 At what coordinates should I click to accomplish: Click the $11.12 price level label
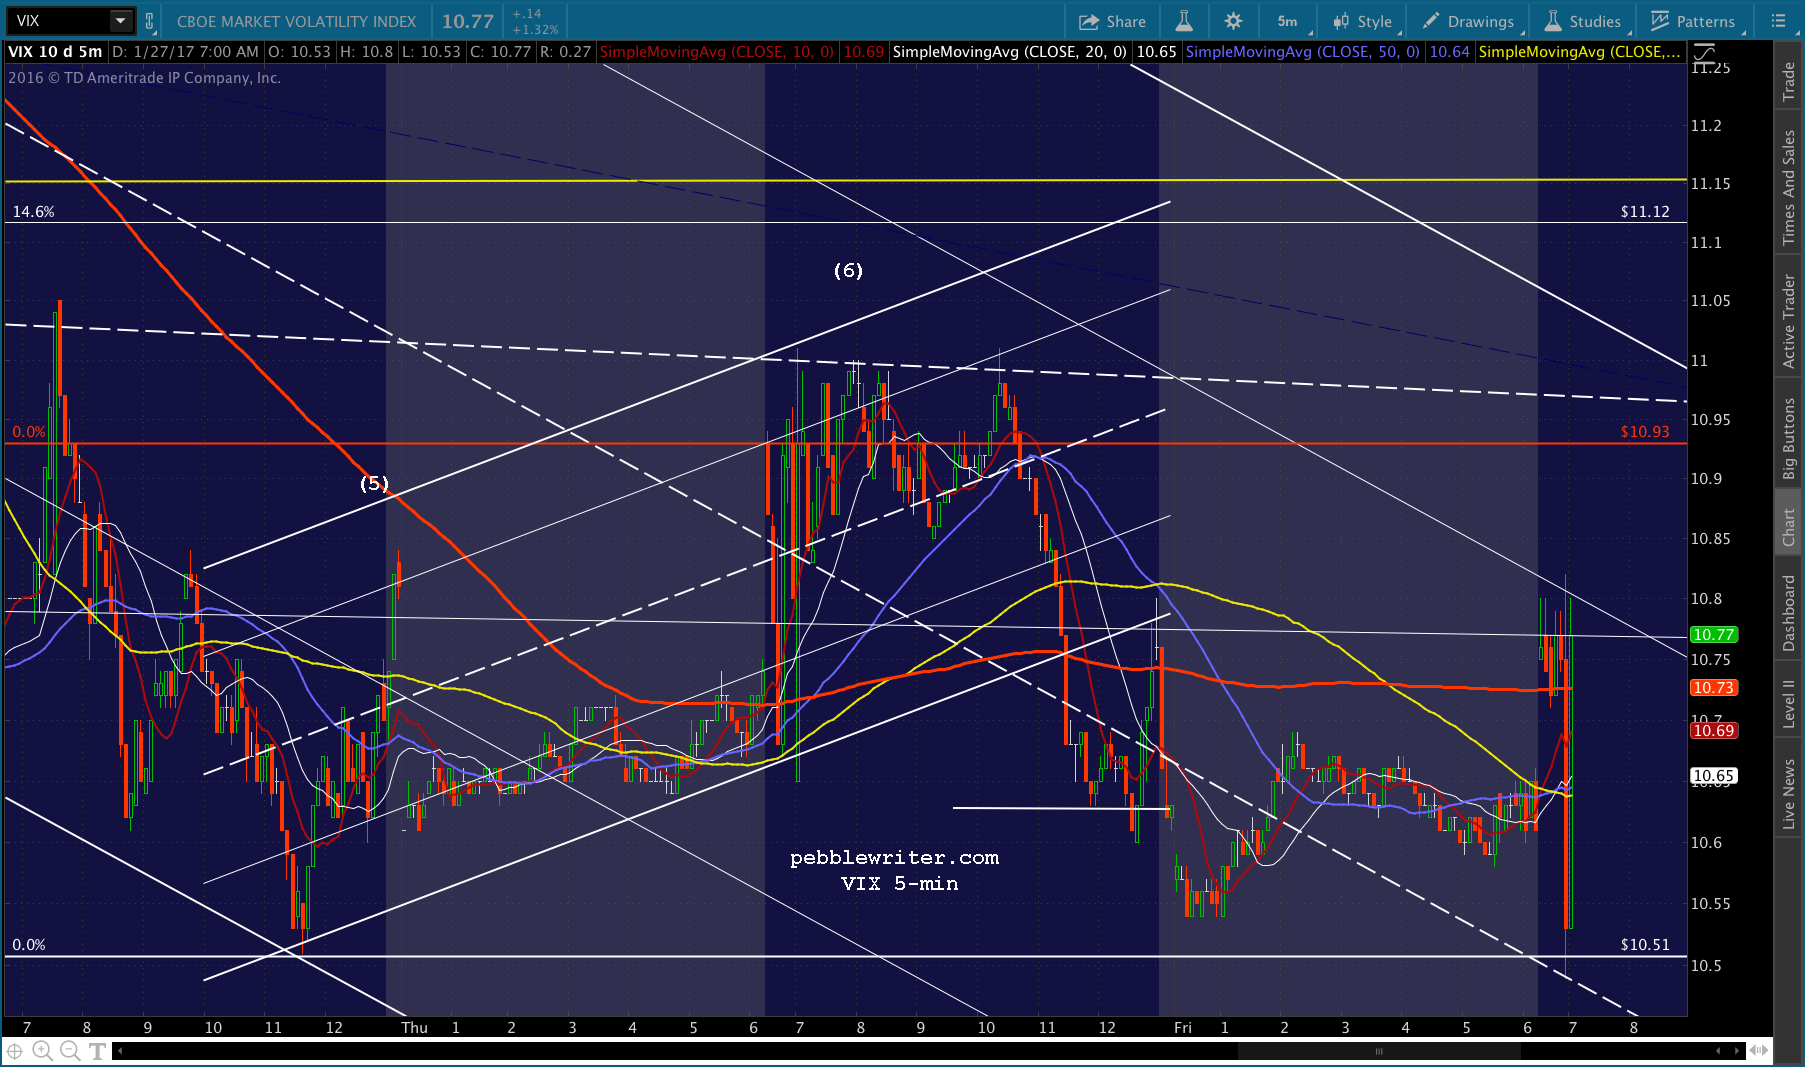point(1645,211)
